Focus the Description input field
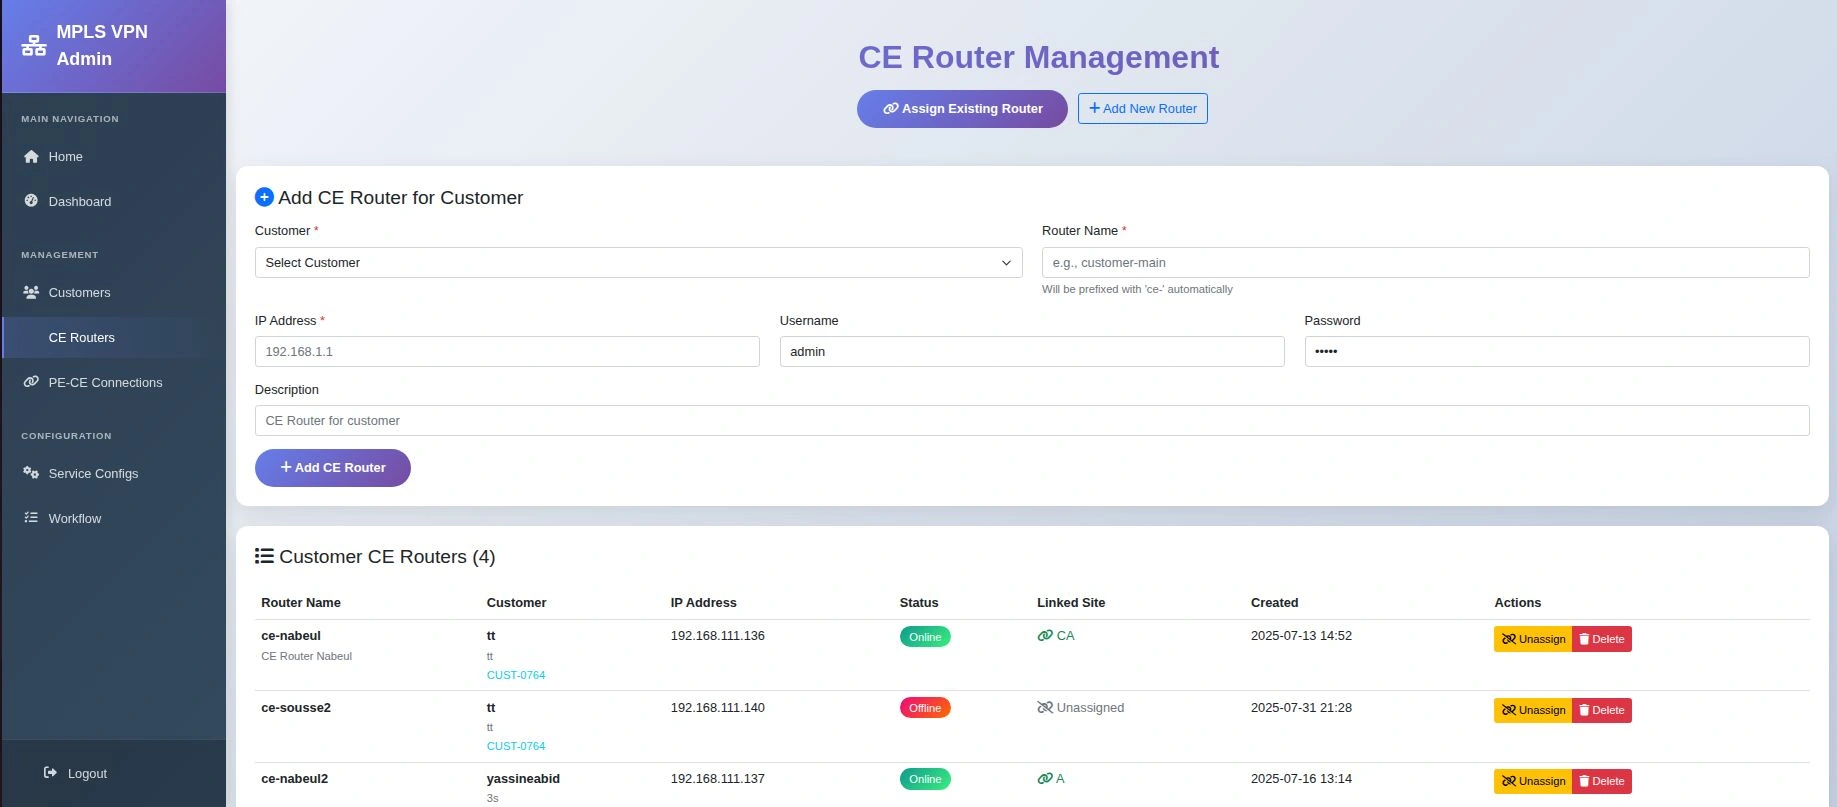Screen dimensions: 1837x807 [x=1032, y=420]
